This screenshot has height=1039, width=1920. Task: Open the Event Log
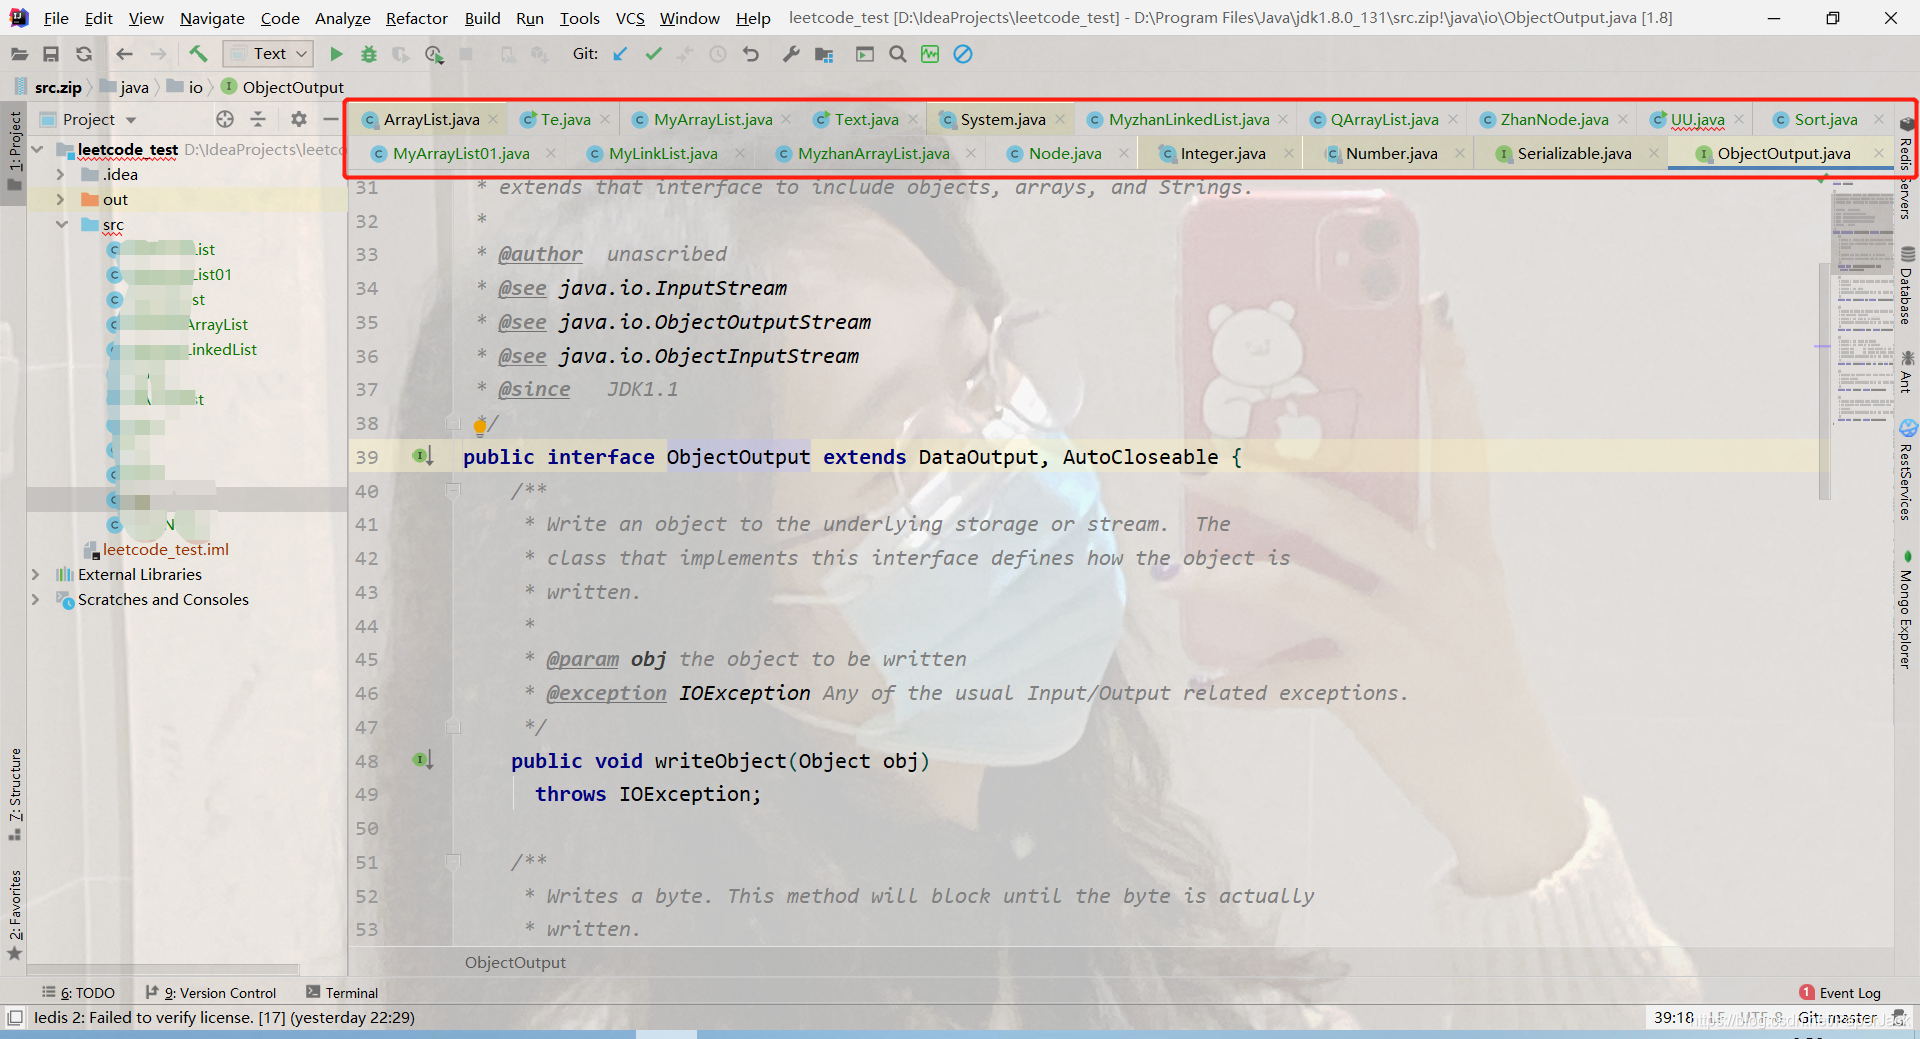pos(1840,992)
